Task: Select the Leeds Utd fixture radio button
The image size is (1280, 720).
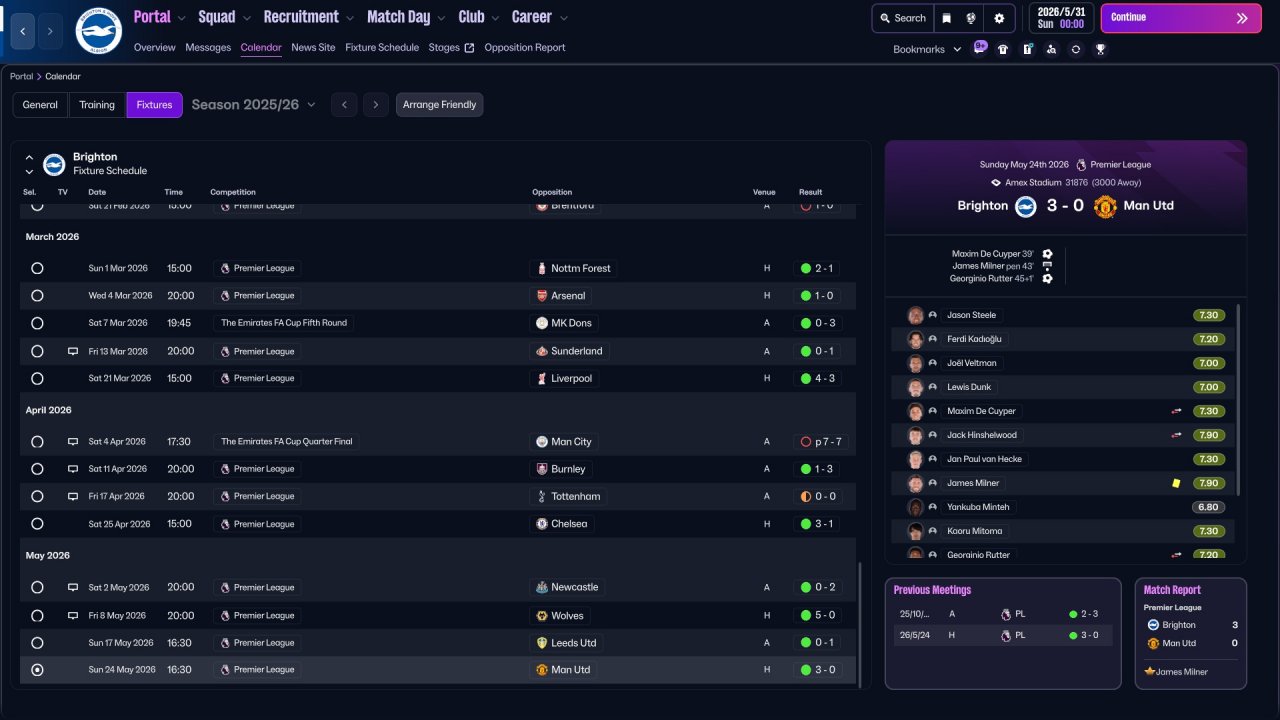Action: [37, 643]
